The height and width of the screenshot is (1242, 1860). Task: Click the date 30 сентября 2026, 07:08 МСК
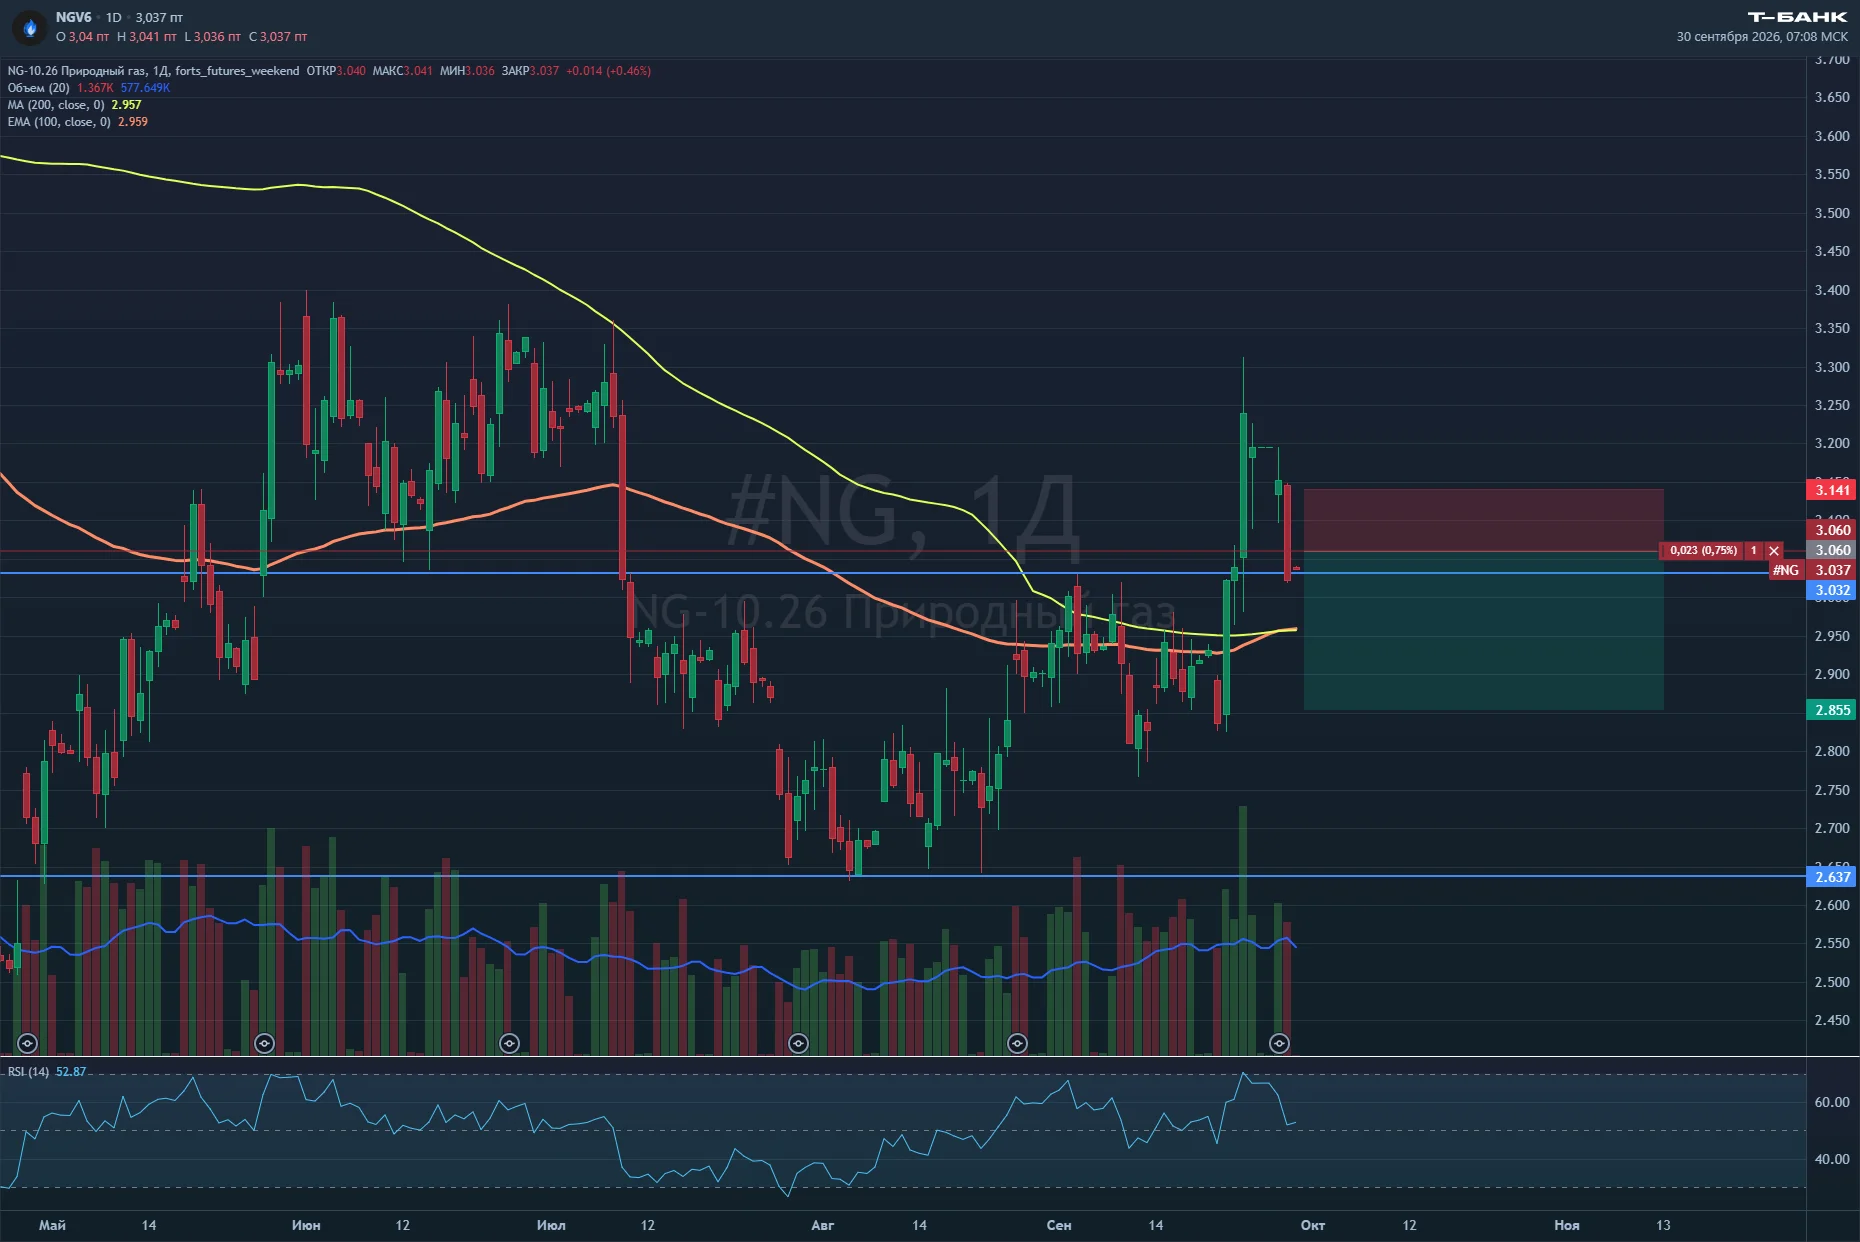click(x=1762, y=37)
